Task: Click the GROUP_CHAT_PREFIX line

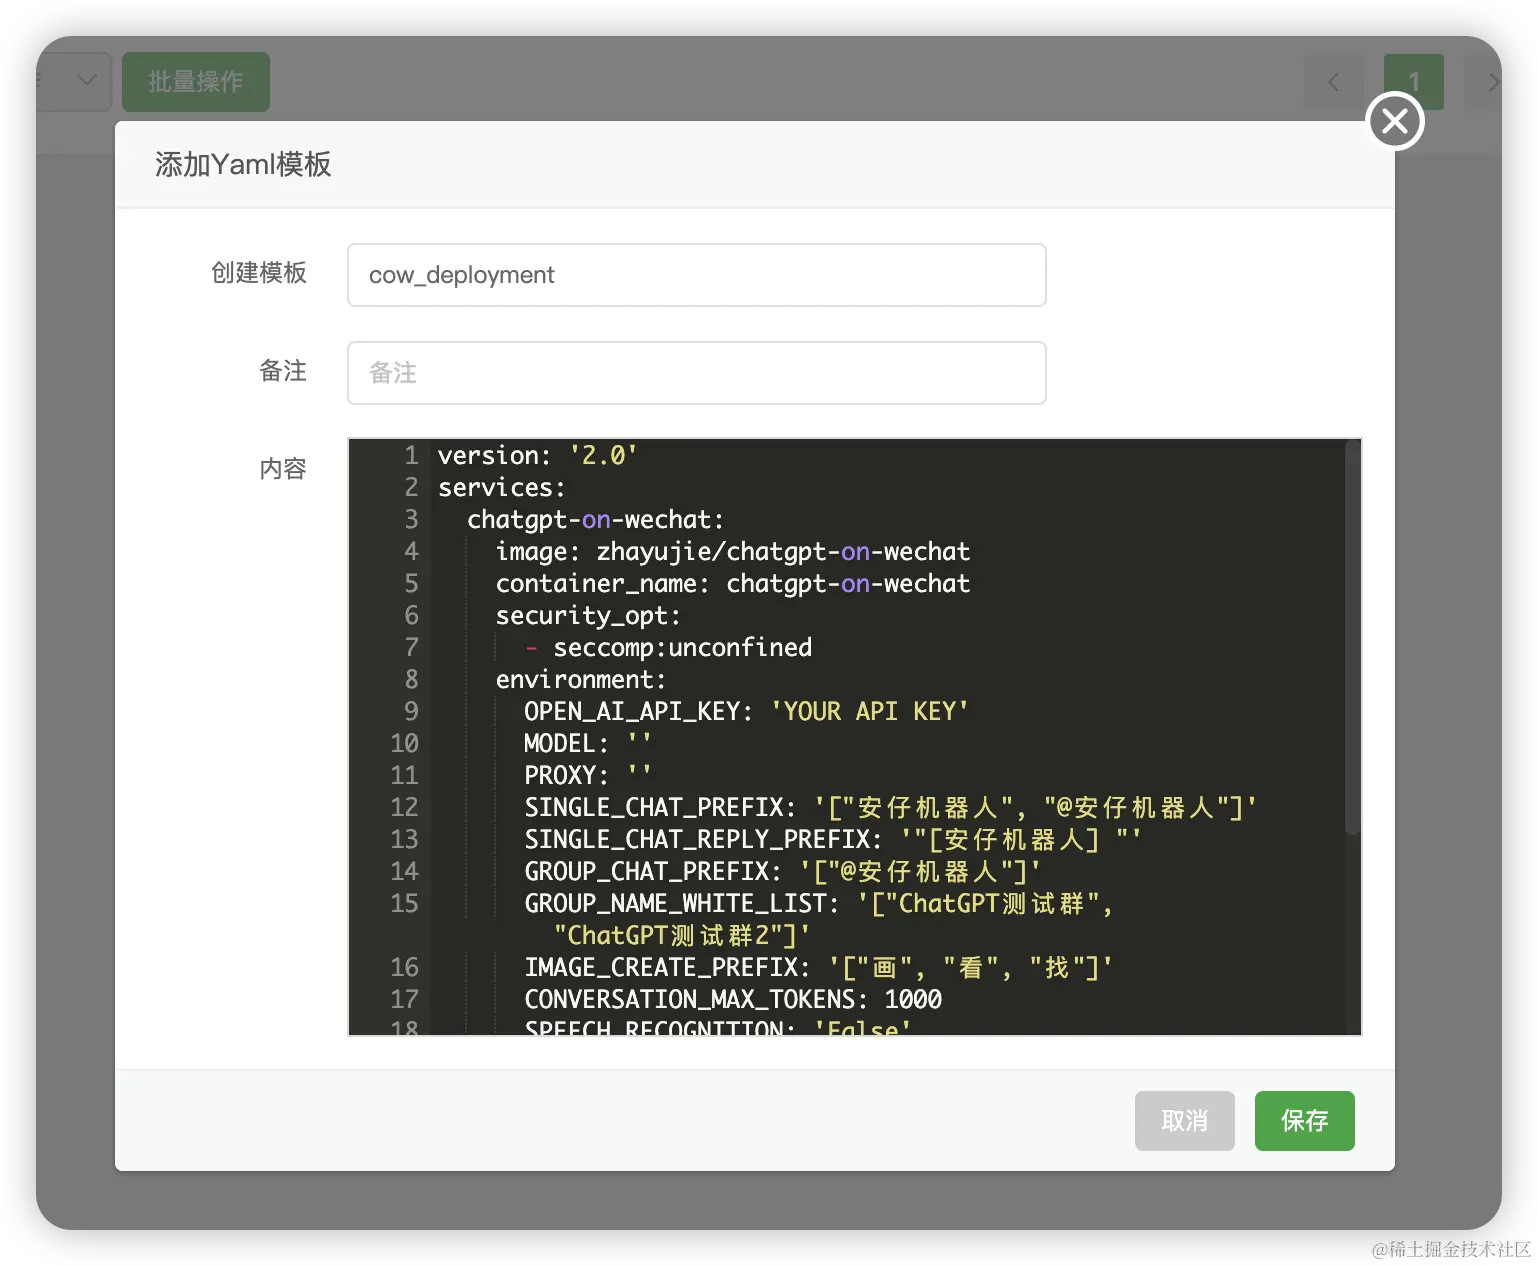Action: pos(782,872)
